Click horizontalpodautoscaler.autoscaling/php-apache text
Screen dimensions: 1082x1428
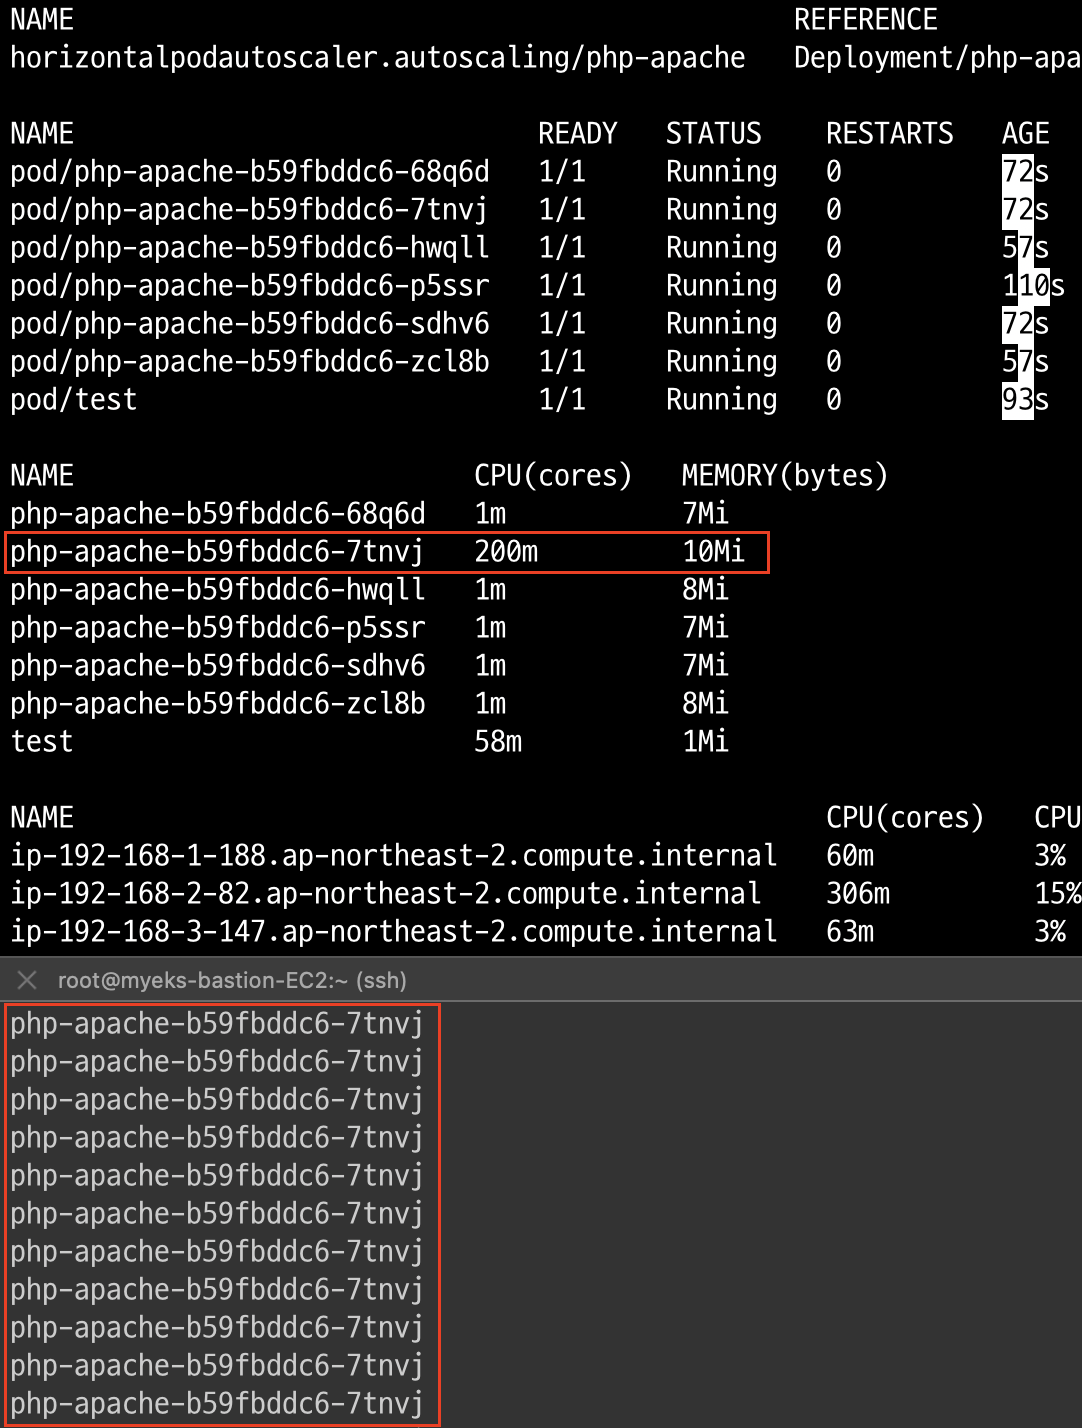coord(378,58)
